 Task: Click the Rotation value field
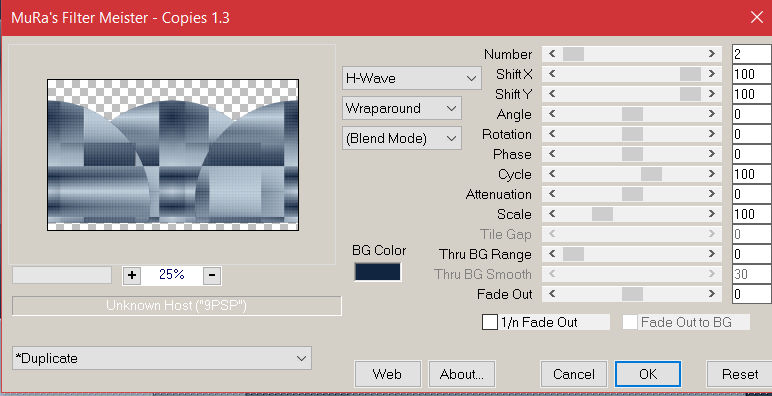752,134
